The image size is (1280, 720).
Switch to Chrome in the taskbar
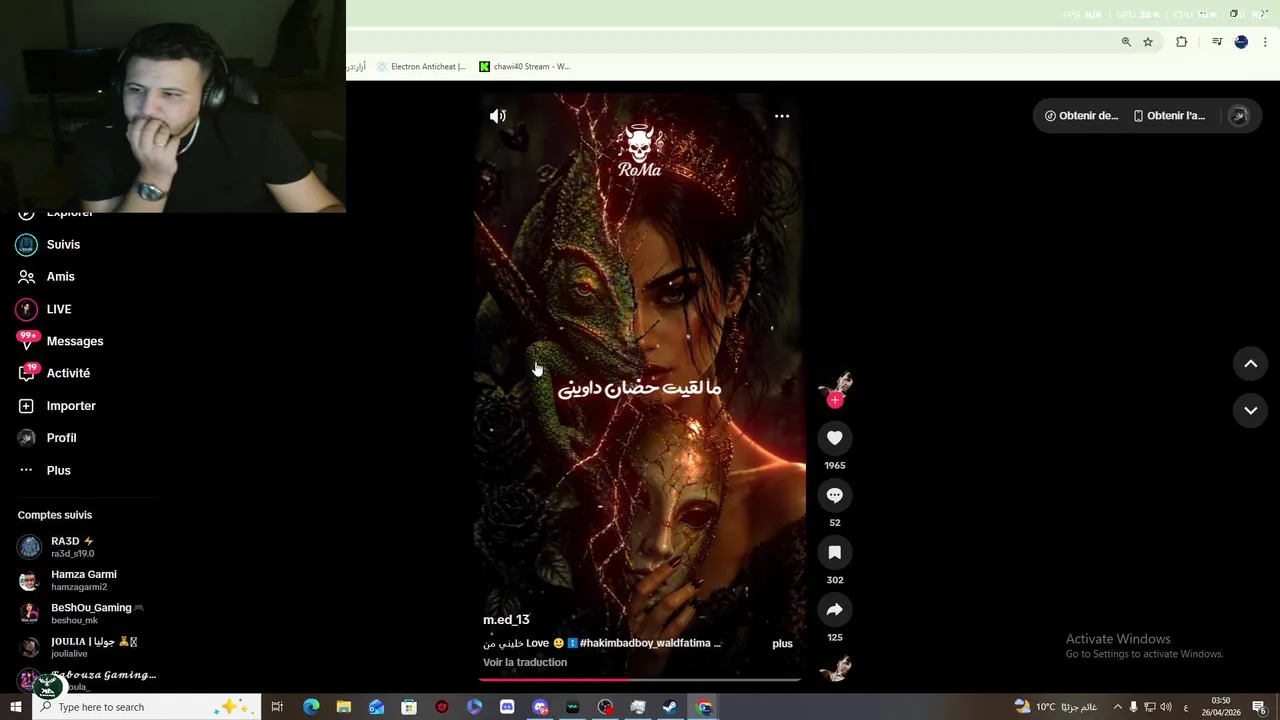(x=704, y=707)
